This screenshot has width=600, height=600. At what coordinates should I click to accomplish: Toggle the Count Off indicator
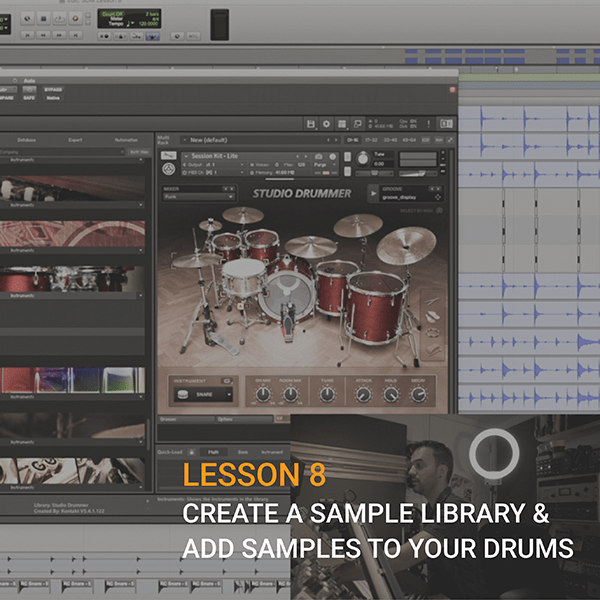pos(111,14)
